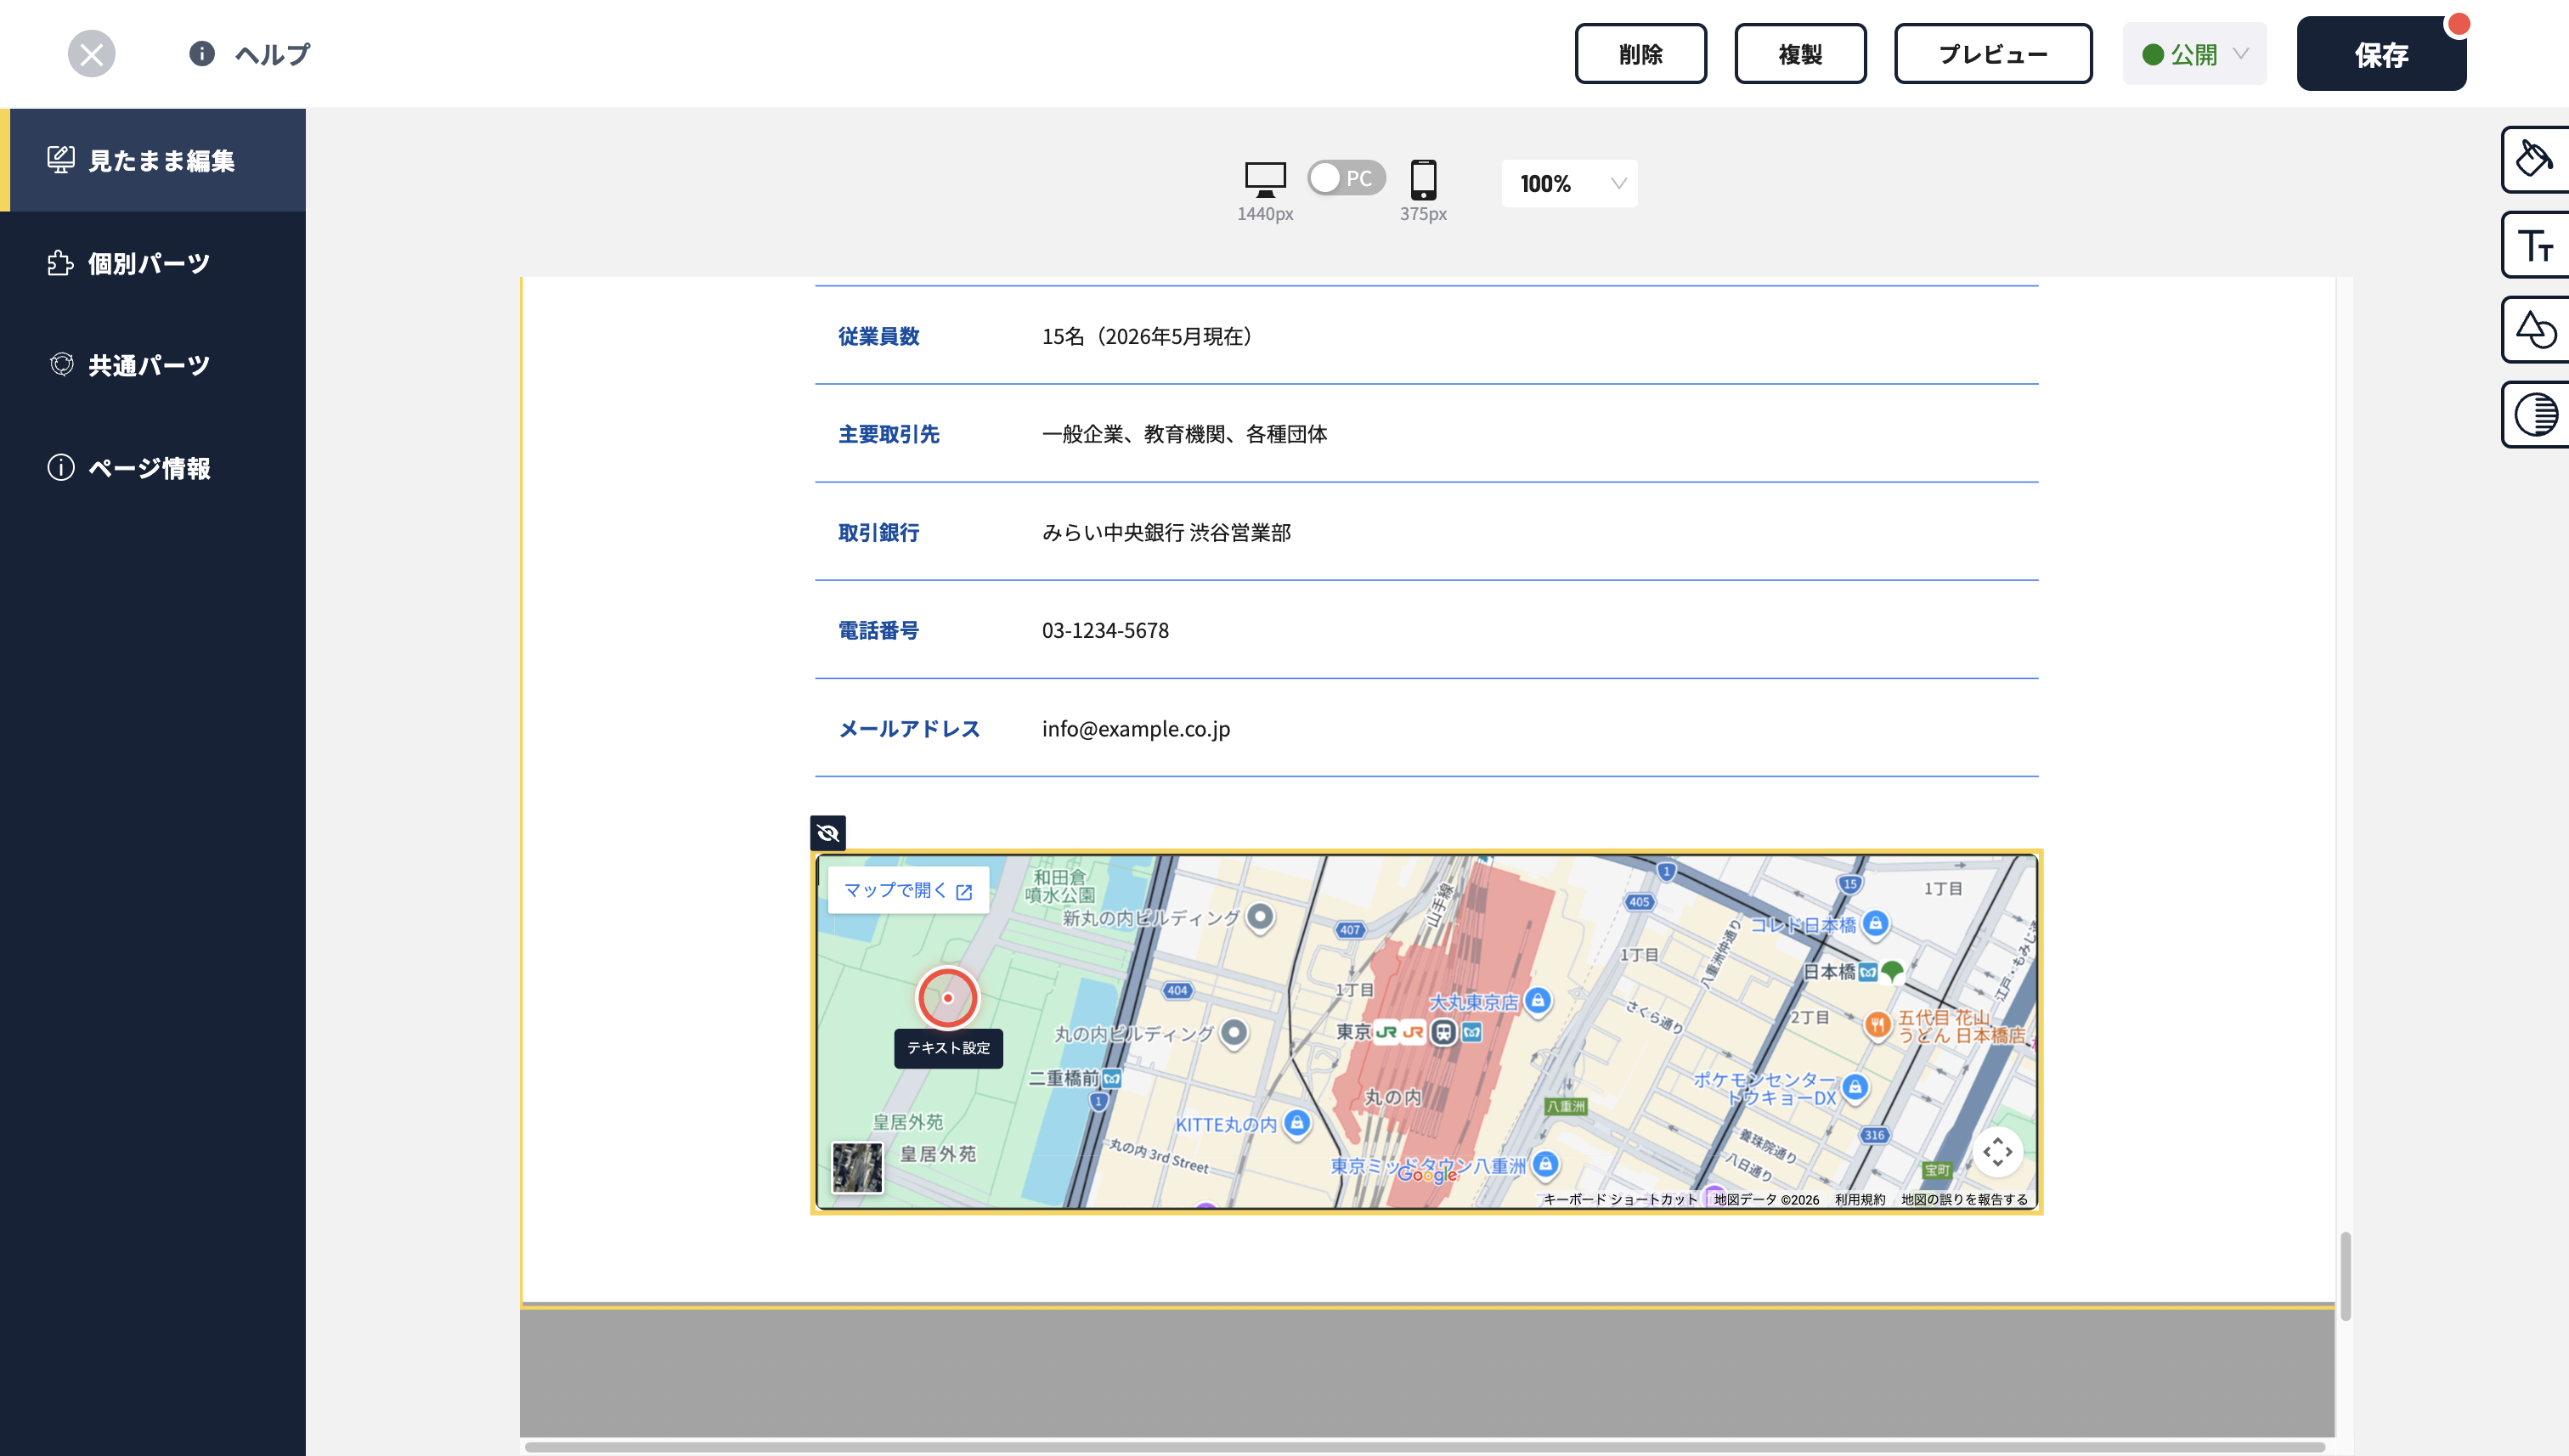Click the テキスト設定 tooltip button
The width and height of the screenshot is (2569, 1456).
[x=948, y=1048]
